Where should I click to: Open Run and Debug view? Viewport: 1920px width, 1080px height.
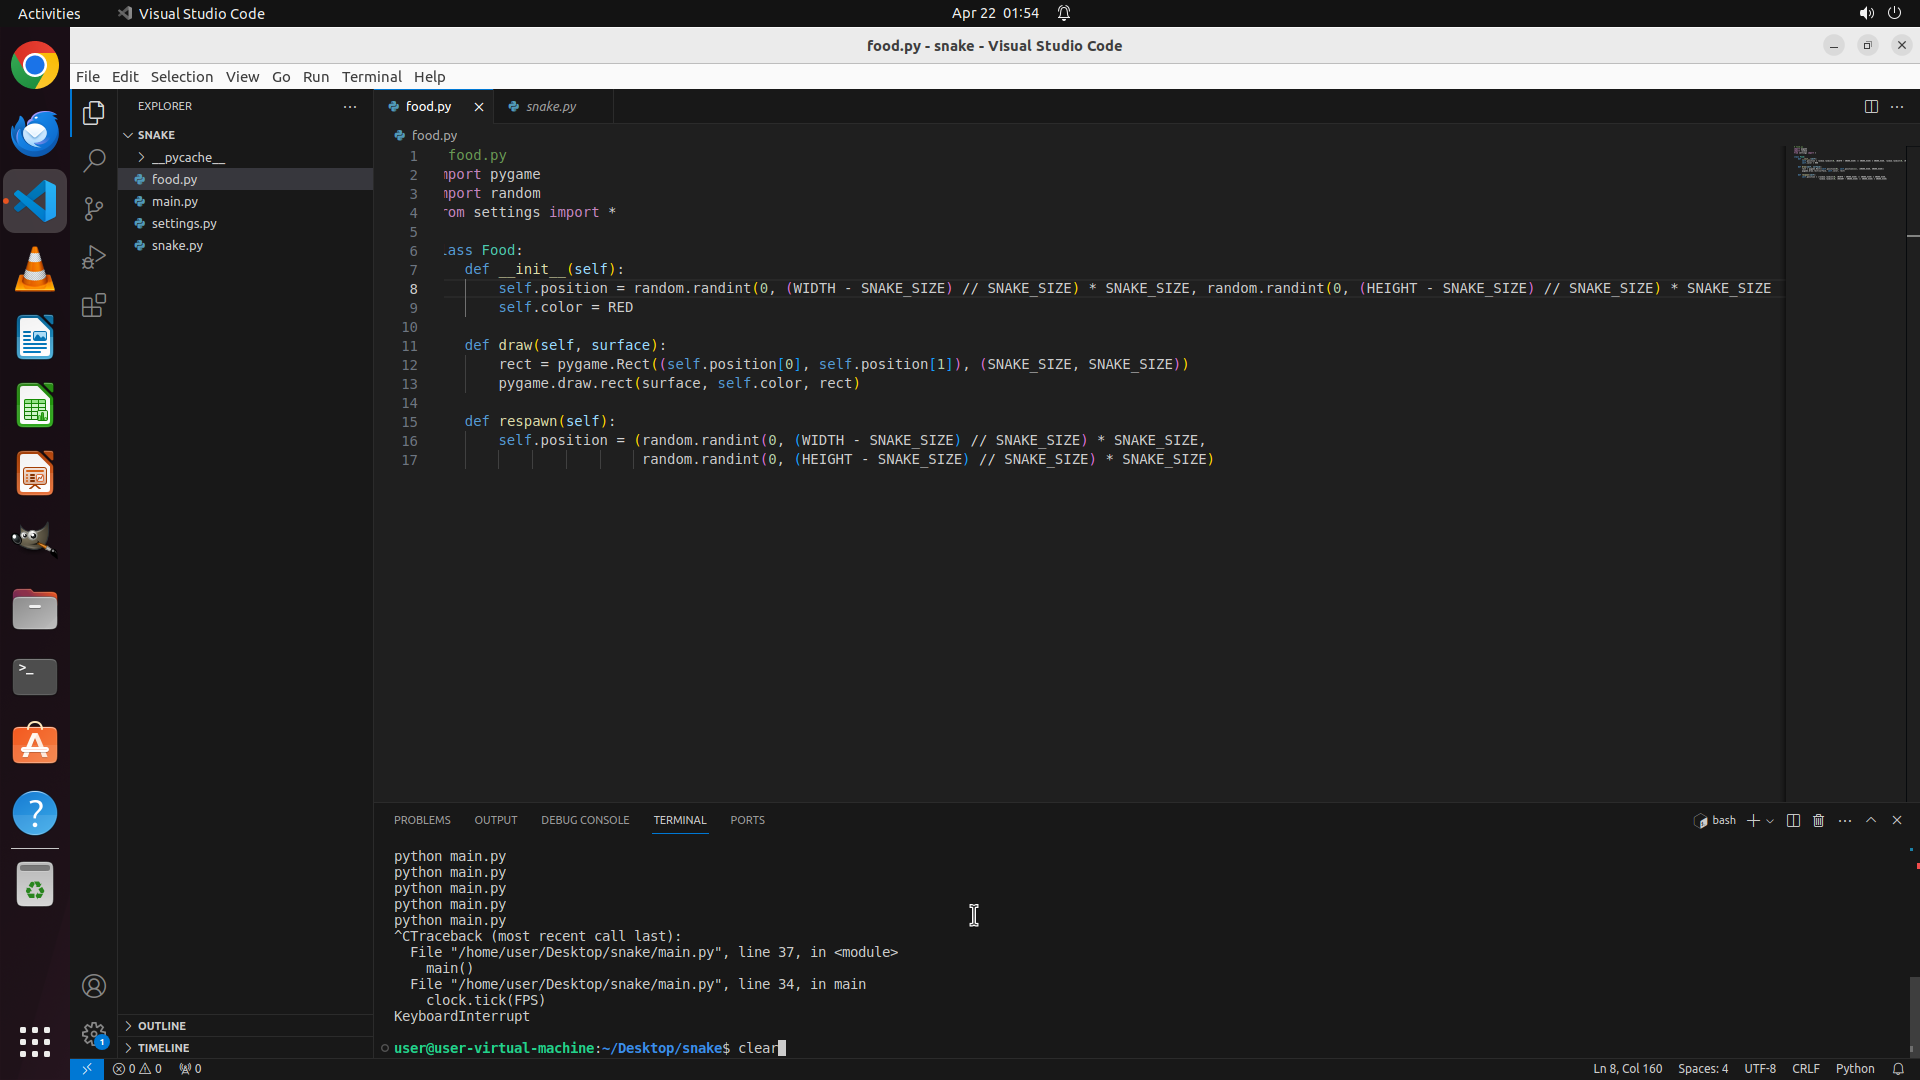(94, 257)
